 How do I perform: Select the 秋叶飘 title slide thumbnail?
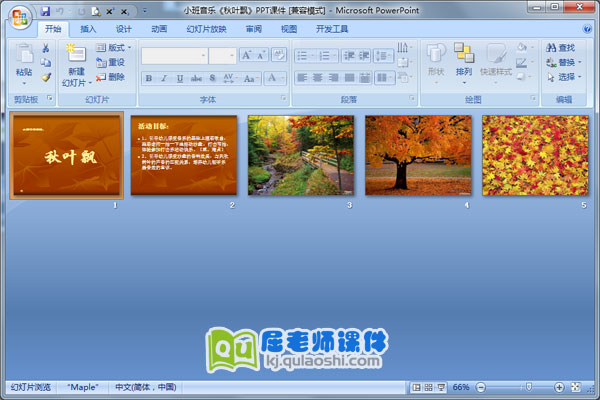pos(67,155)
